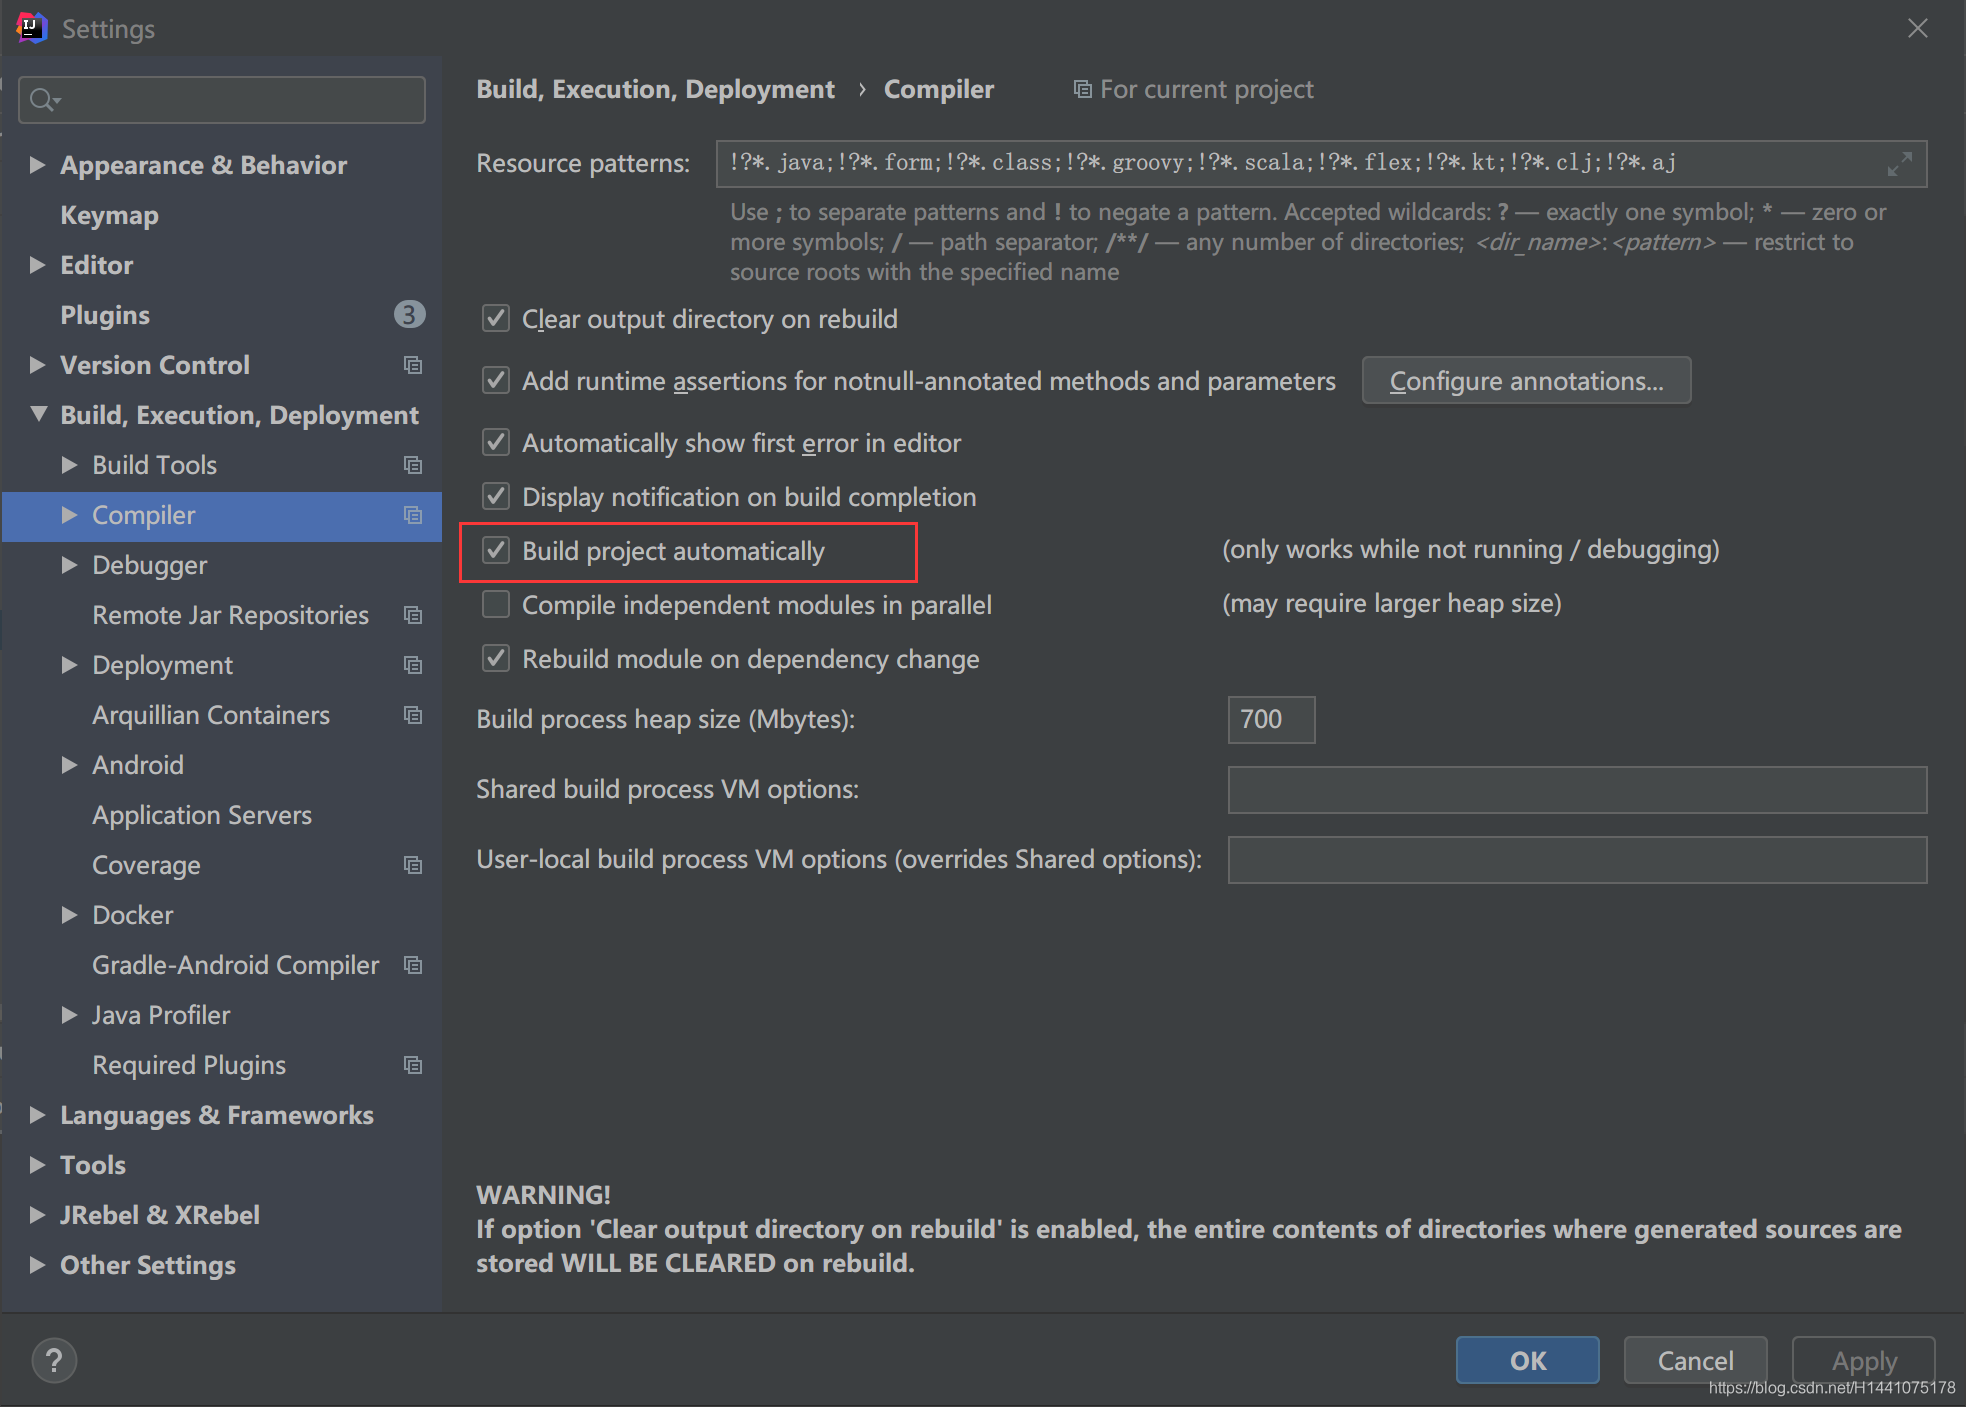1966x1407 pixels.
Task: Click the project-level icon next to Deployment
Action: [412, 665]
